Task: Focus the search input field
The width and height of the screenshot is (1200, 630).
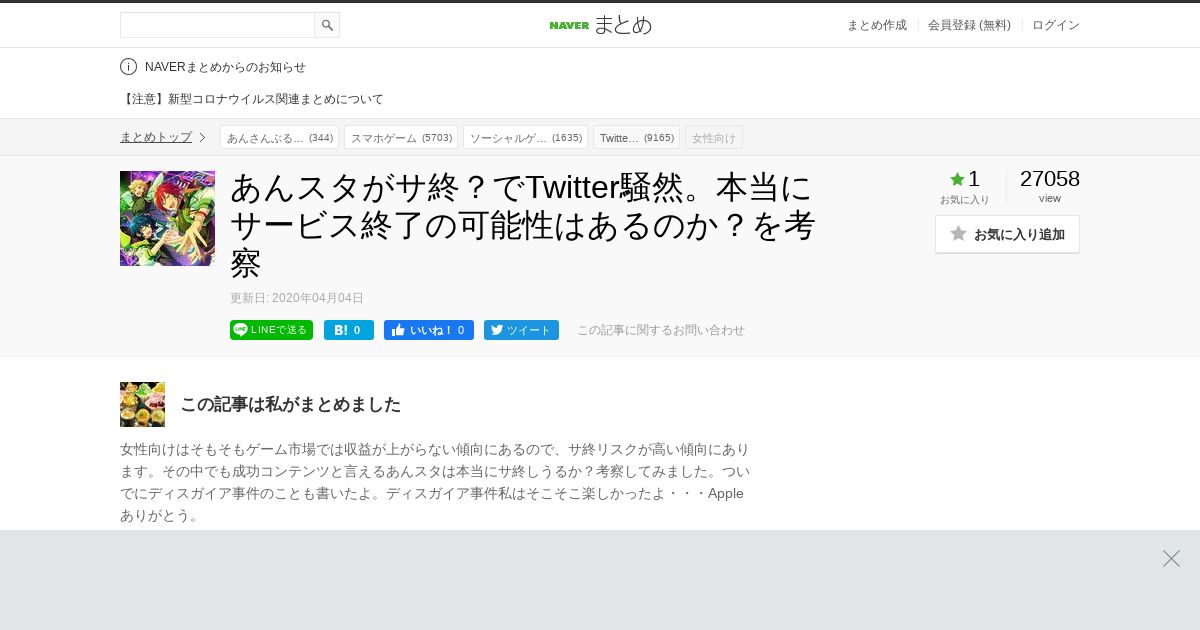Action: [x=217, y=25]
